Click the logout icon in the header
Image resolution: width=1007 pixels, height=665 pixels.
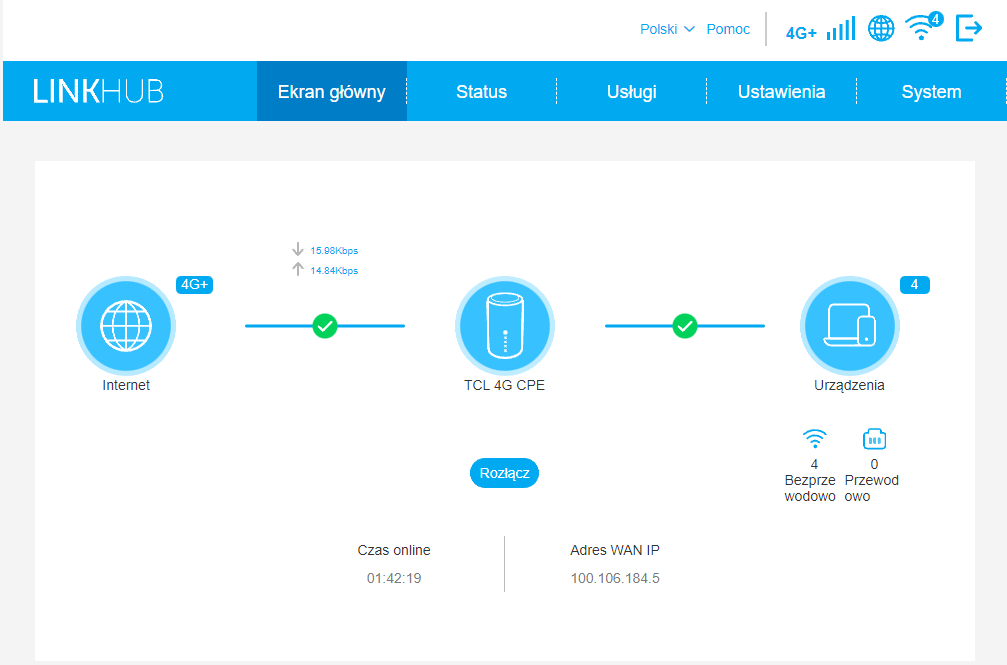[x=969, y=28]
